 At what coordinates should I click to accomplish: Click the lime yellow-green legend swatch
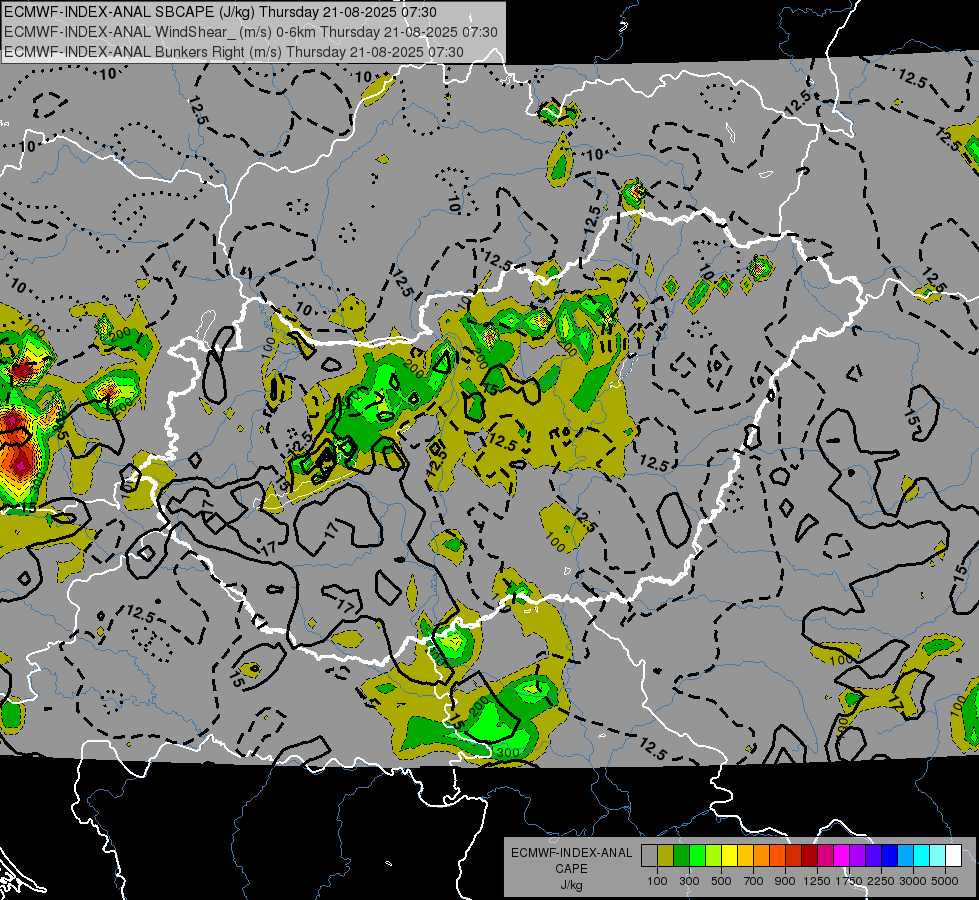coord(714,856)
